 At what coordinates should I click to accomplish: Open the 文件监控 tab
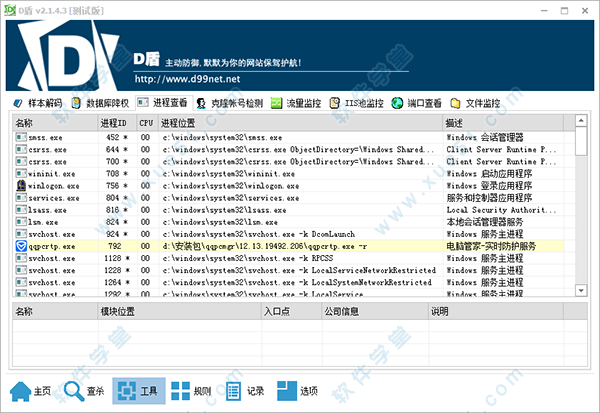click(x=475, y=103)
